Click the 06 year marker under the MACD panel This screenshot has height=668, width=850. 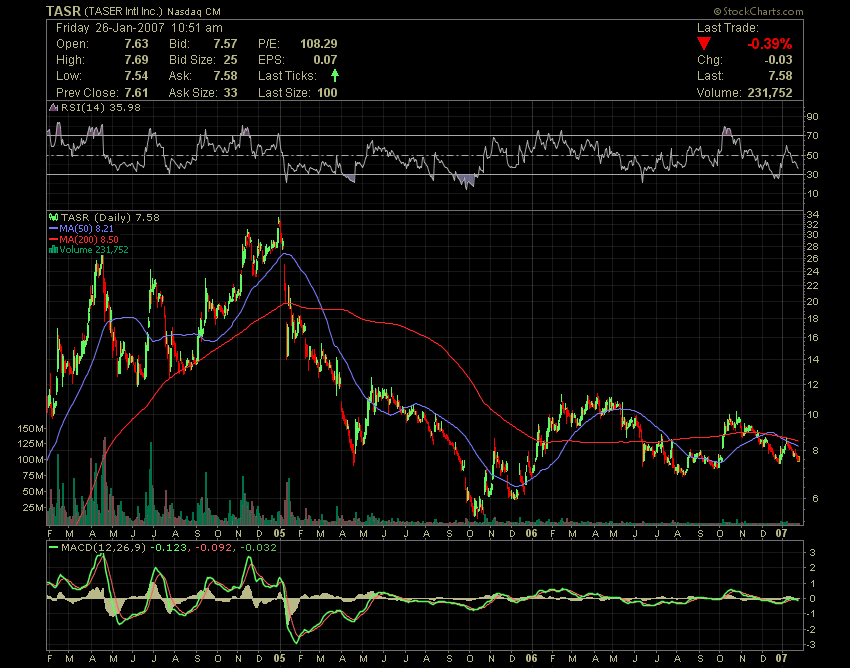[531, 659]
